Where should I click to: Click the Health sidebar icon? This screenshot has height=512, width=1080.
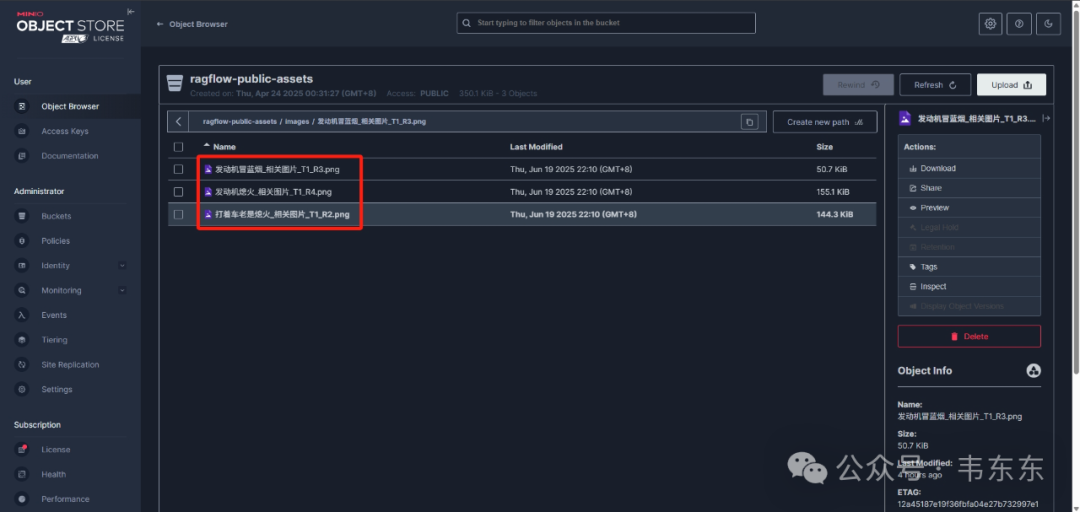(x=22, y=474)
